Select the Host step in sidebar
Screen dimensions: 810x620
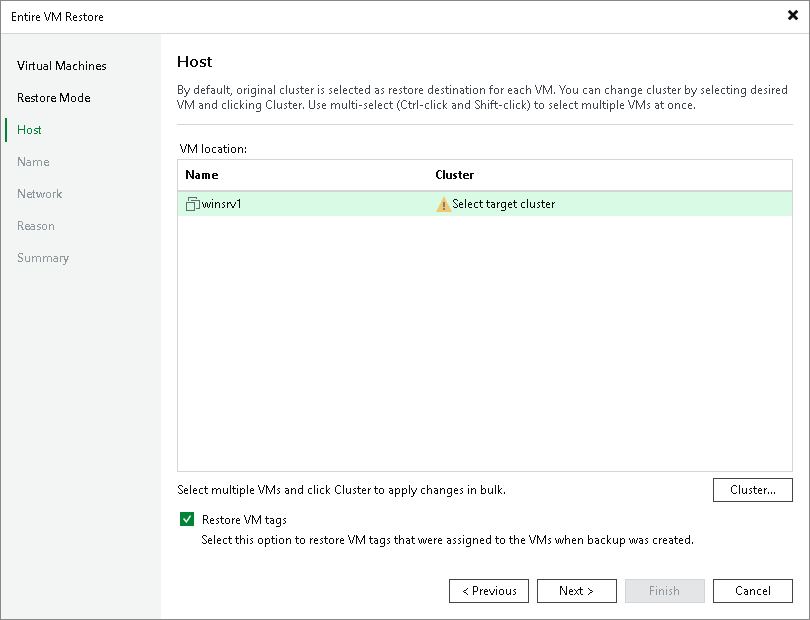point(29,130)
